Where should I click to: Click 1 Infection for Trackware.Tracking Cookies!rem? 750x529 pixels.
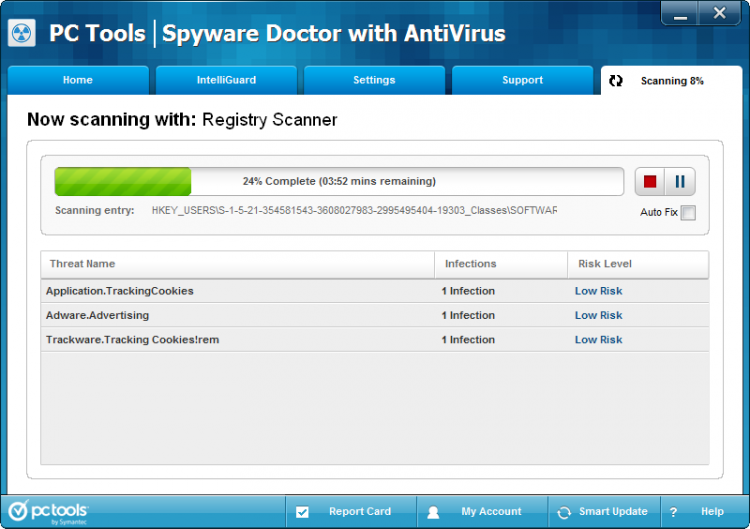pos(468,340)
